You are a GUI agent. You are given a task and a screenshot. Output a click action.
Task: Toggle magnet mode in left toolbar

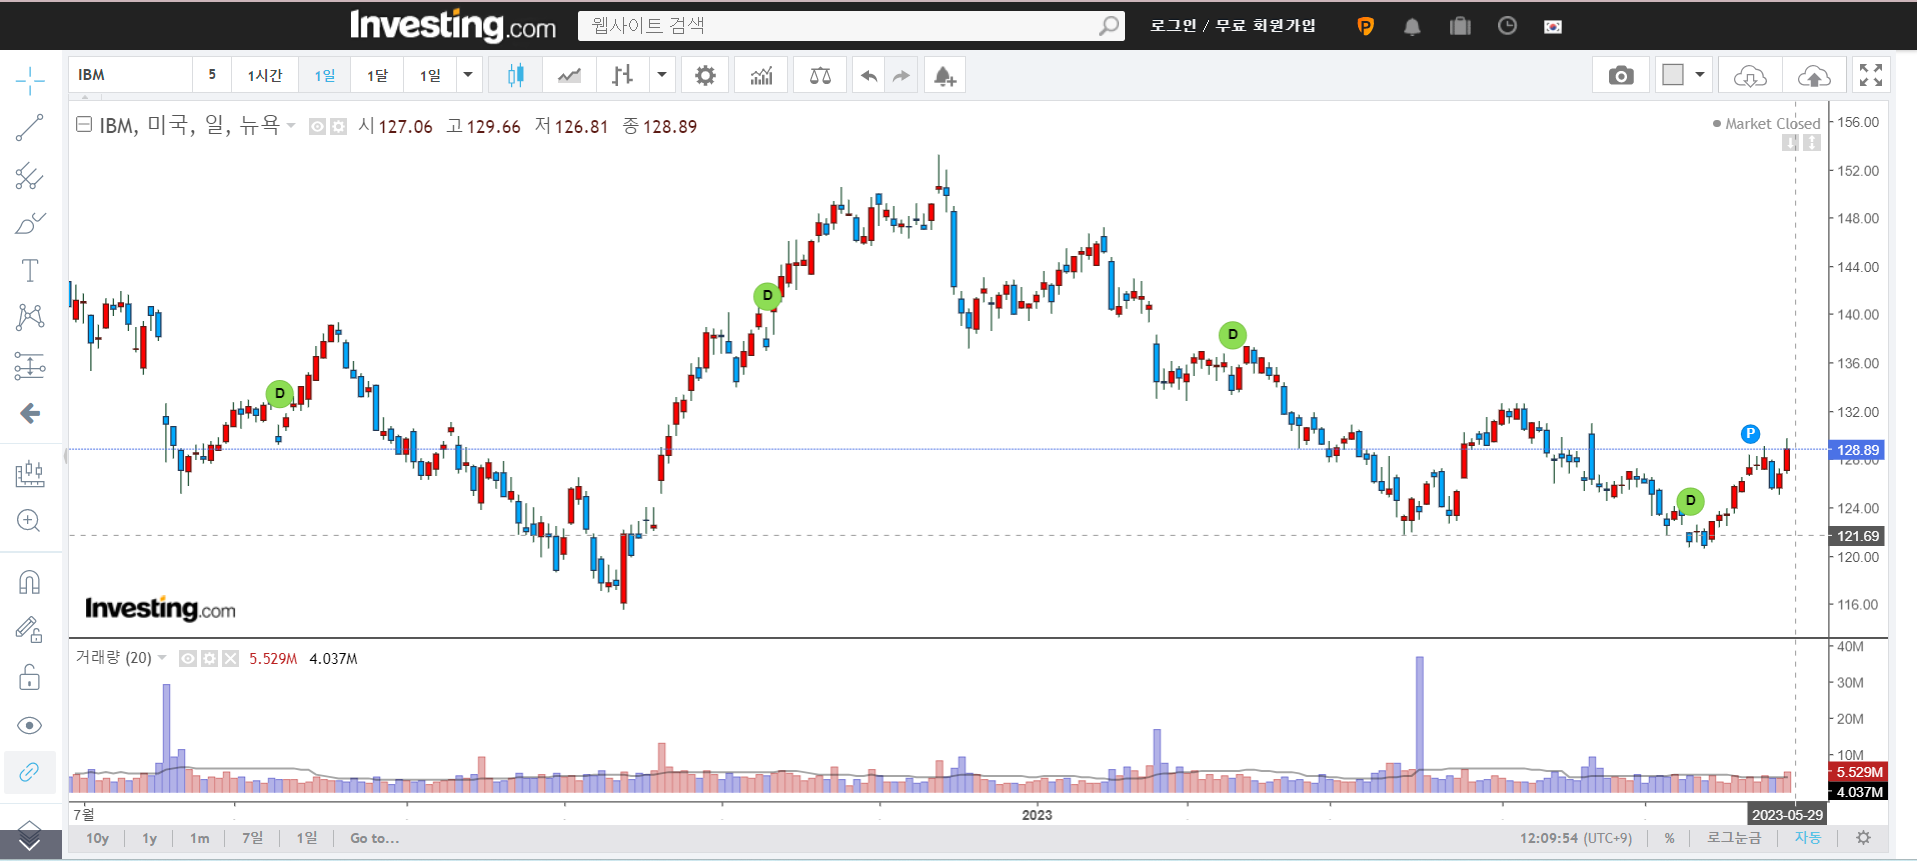pyautogui.click(x=30, y=582)
